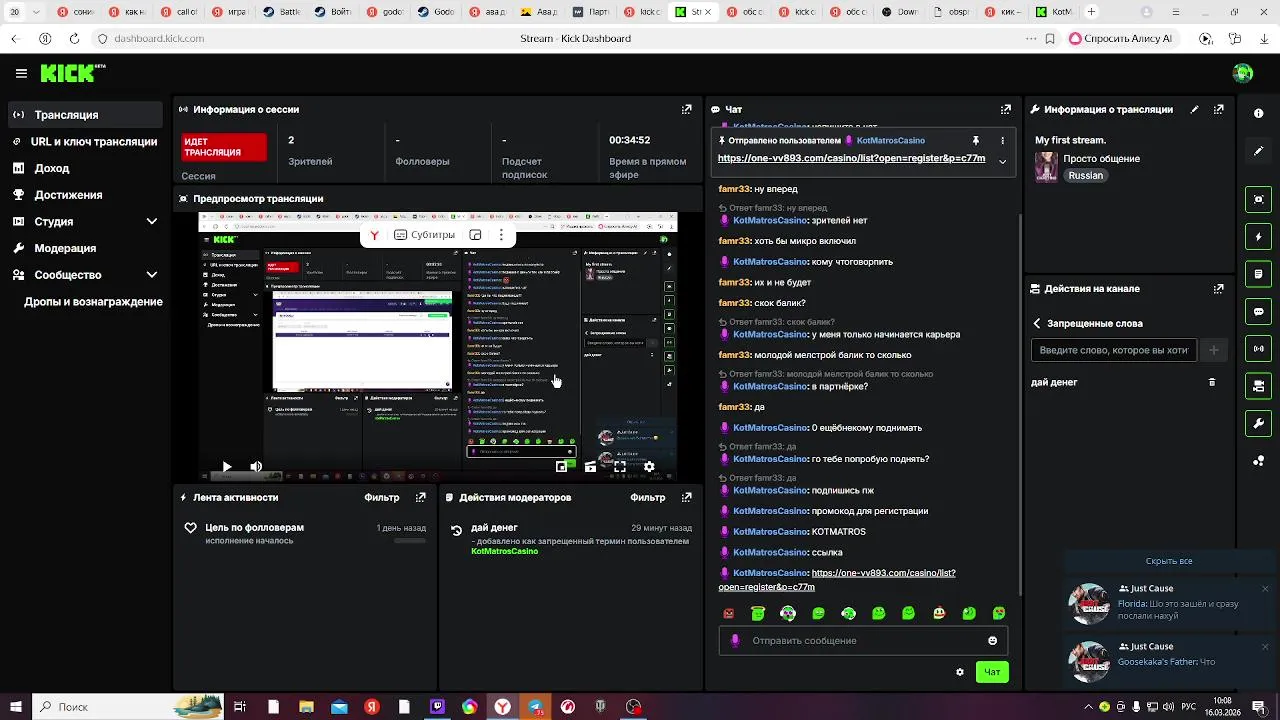Click the pencil icon in right rail
Screen dimensions: 1280x720
point(1259,151)
